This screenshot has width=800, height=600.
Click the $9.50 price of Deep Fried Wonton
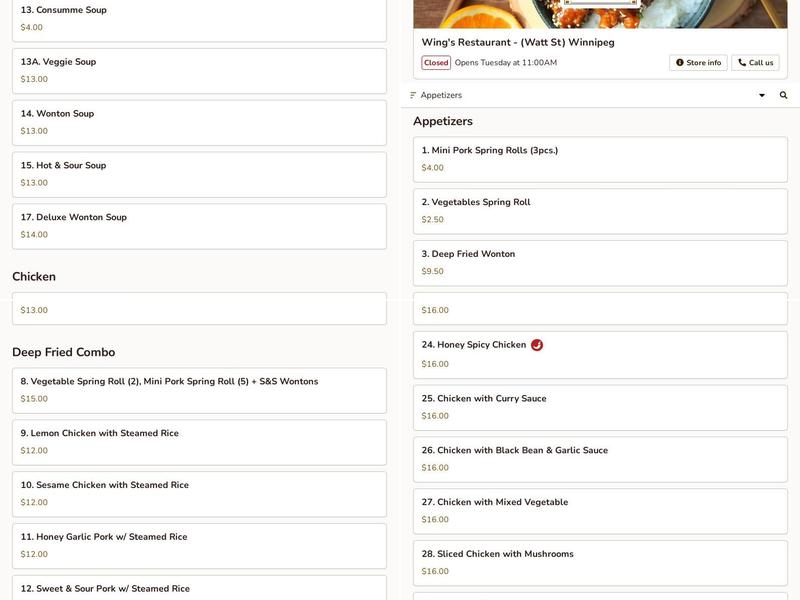pos(433,271)
